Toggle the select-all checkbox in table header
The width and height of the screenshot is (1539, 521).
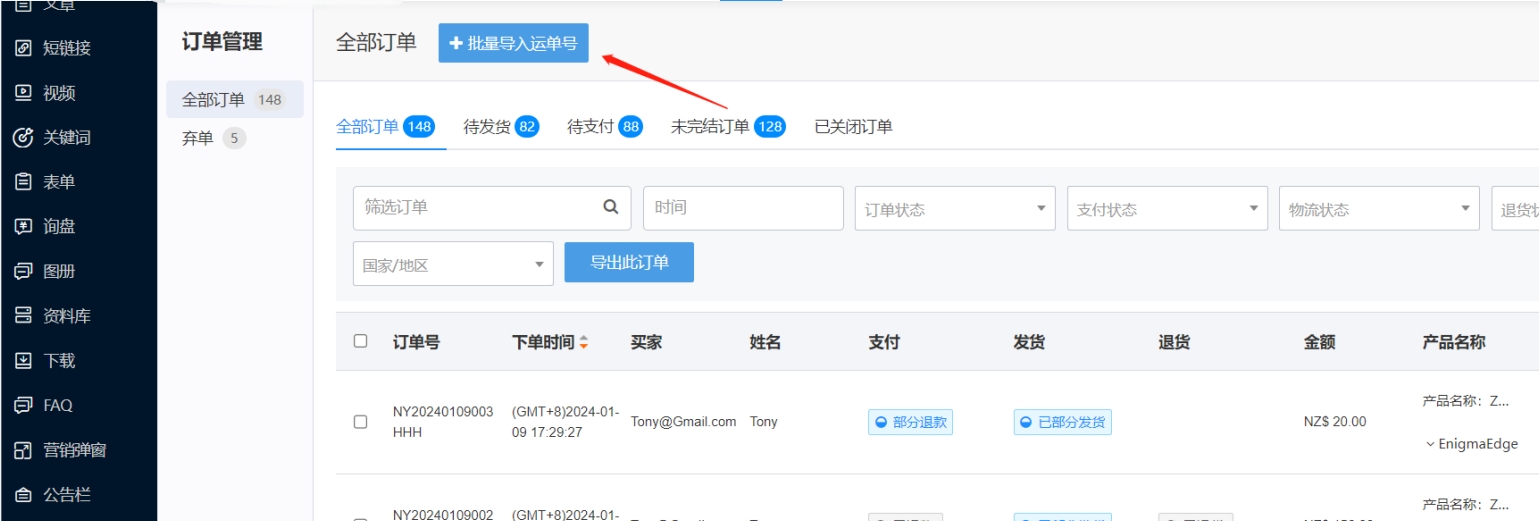coord(360,342)
